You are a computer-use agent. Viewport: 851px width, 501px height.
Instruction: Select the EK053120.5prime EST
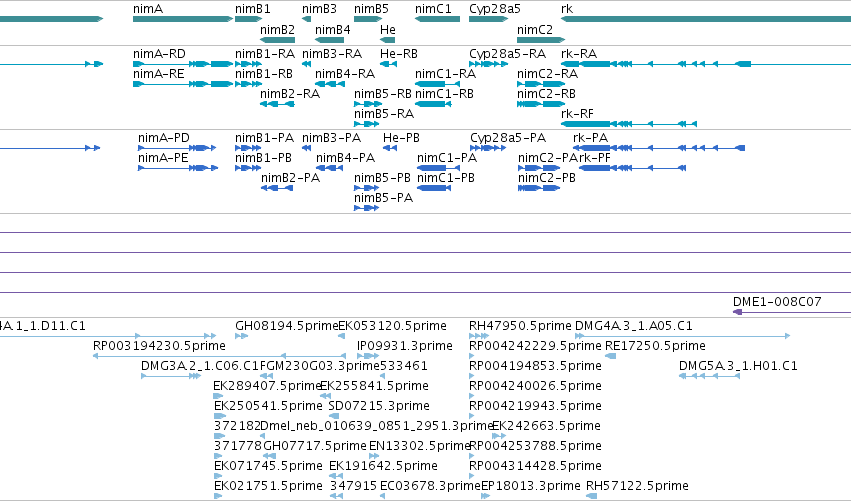coord(341,336)
